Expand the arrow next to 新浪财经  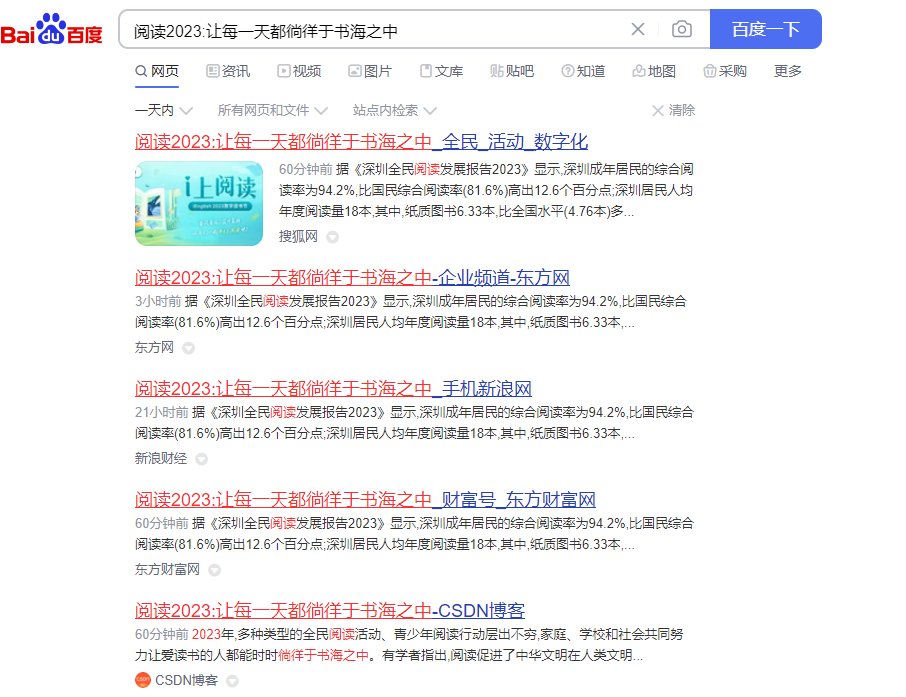point(201,459)
